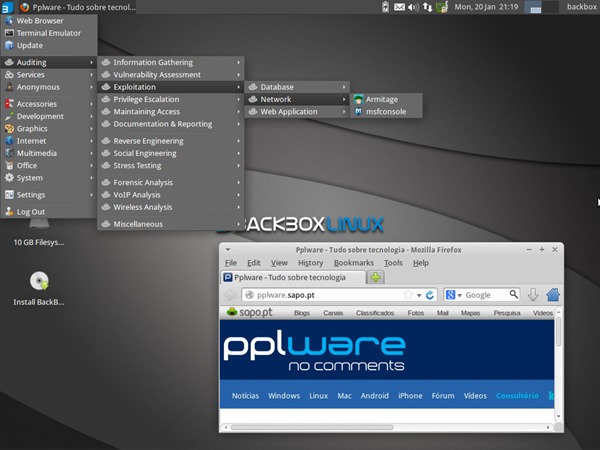Open the backbox user menu in panel

pyautogui.click(x=582, y=7)
